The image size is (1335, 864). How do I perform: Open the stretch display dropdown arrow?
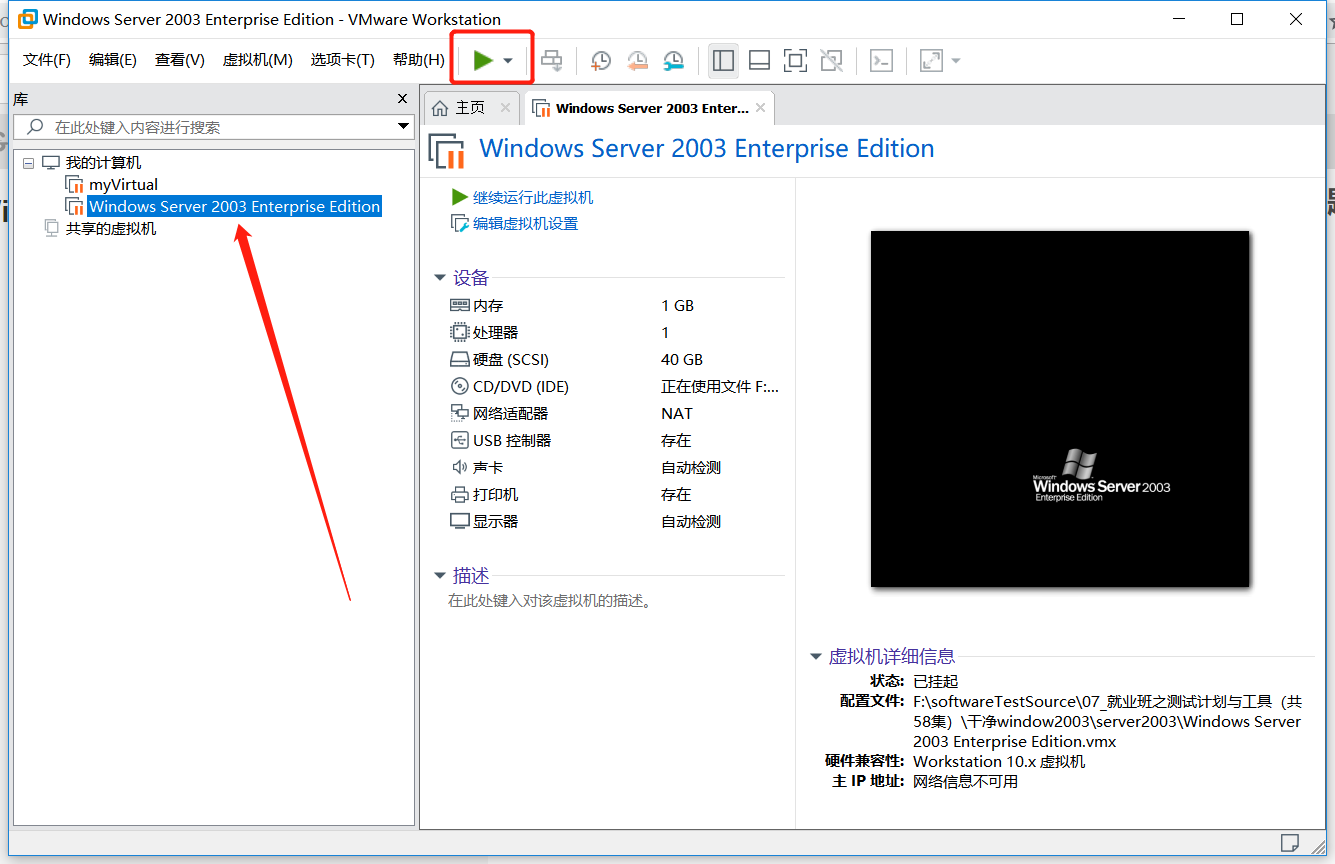955,61
